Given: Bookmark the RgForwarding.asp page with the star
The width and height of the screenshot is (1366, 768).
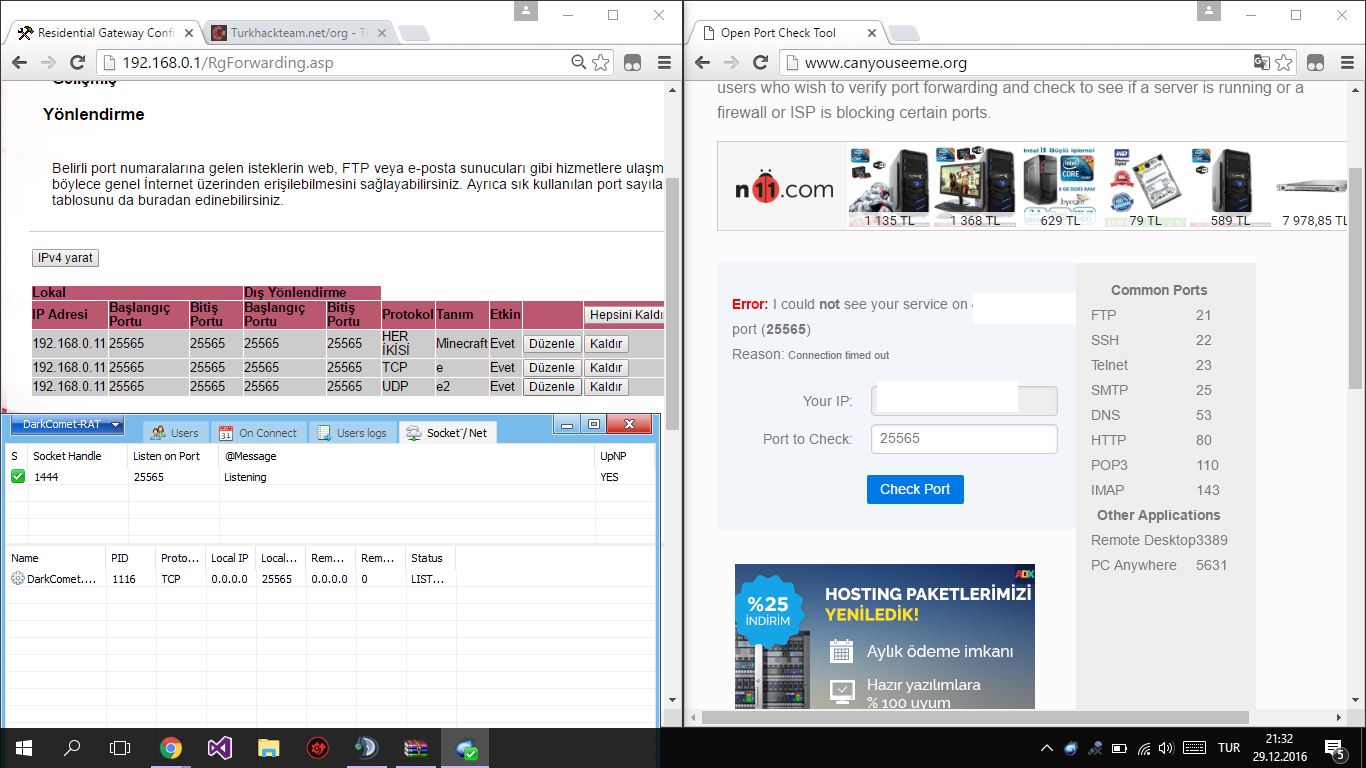Looking at the screenshot, I should (600, 62).
